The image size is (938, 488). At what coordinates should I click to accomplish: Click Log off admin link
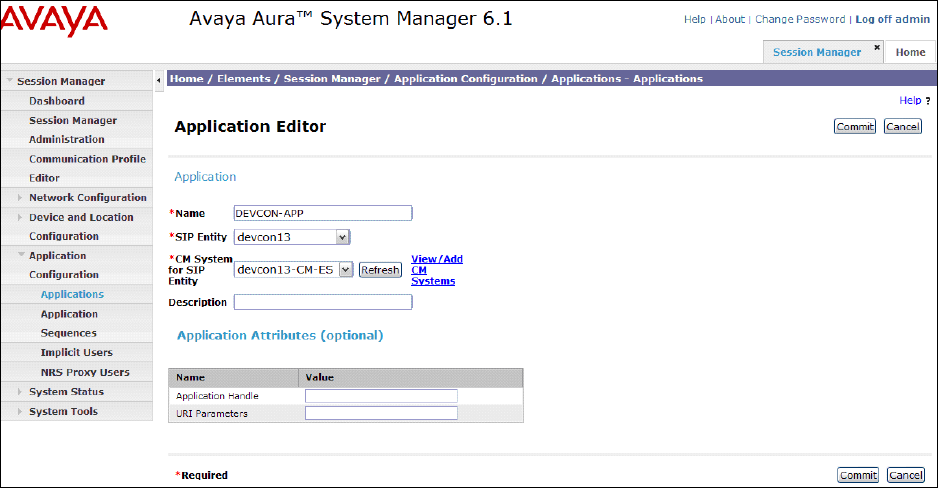pos(892,19)
